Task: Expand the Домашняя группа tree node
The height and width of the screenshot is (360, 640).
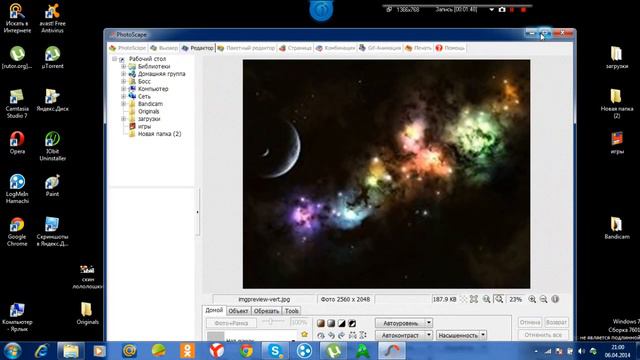Action: pyautogui.click(x=123, y=74)
